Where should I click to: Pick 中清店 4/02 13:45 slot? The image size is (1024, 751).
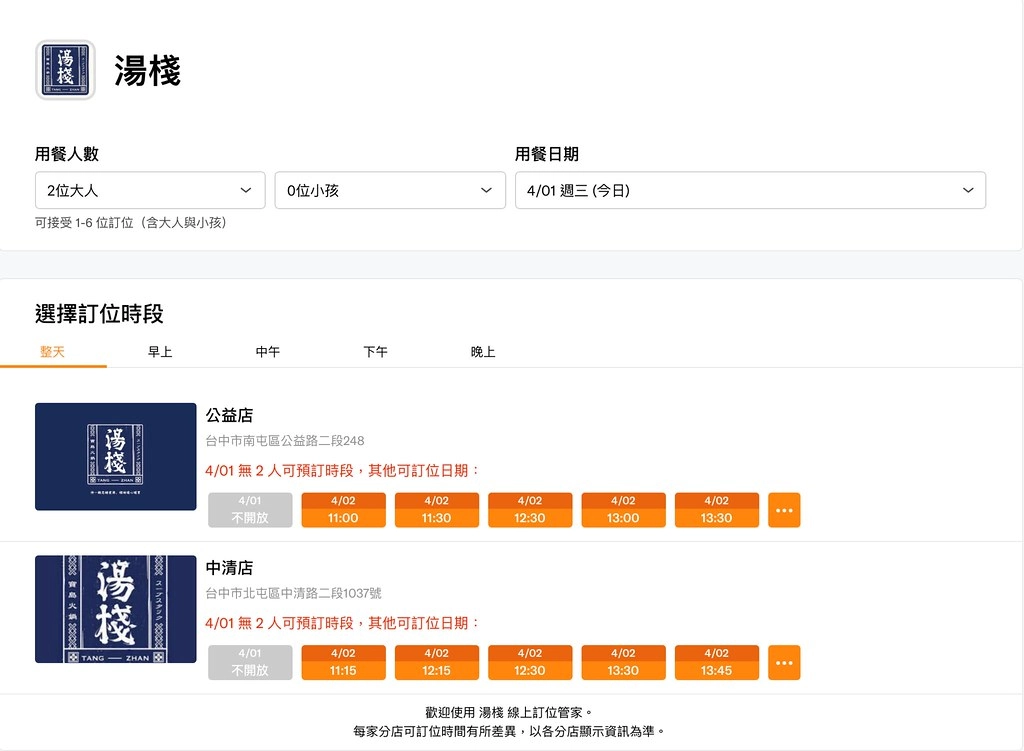pos(716,662)
